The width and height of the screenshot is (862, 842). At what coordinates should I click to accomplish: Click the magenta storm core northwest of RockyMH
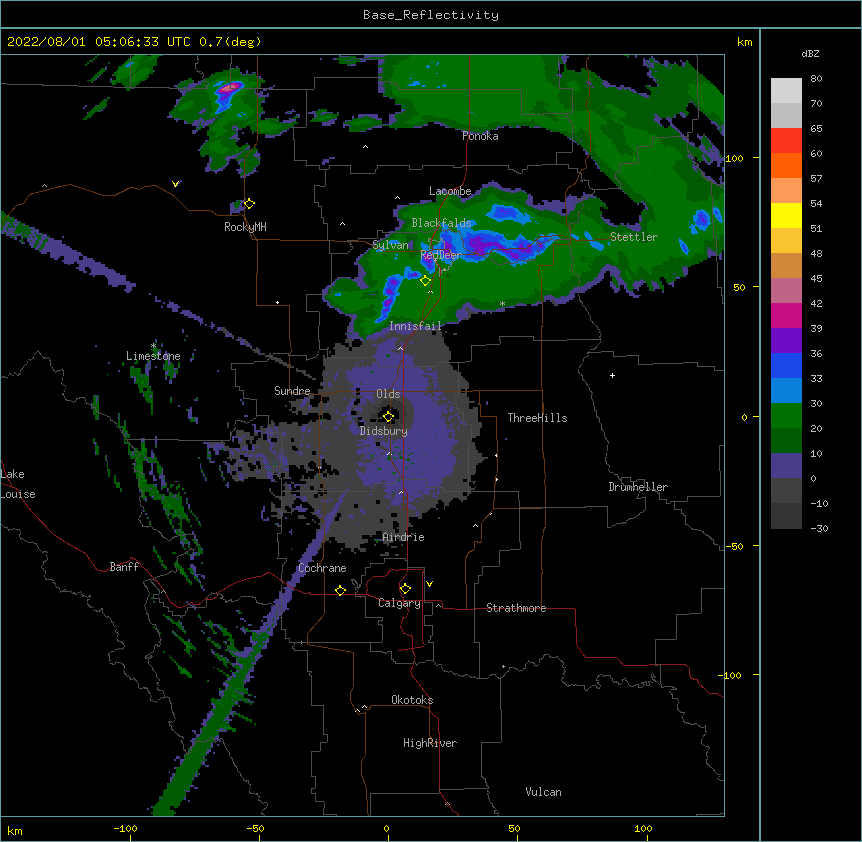(230, 87)
